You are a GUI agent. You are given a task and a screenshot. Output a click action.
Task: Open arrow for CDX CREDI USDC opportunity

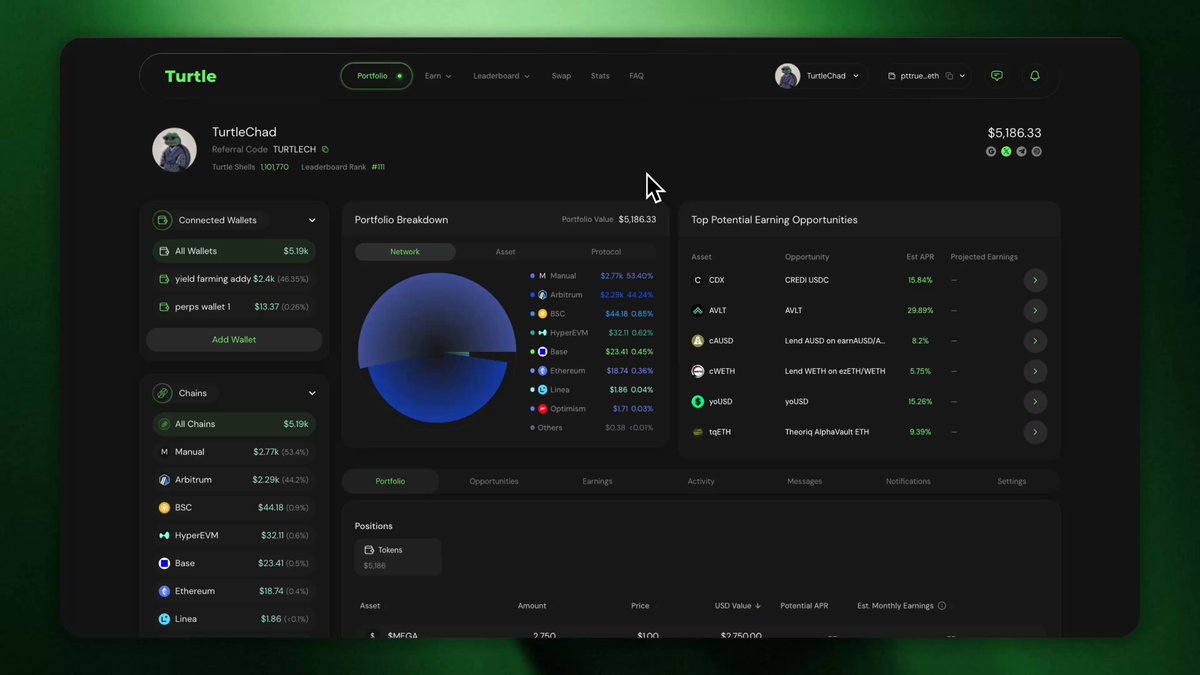1035,280
